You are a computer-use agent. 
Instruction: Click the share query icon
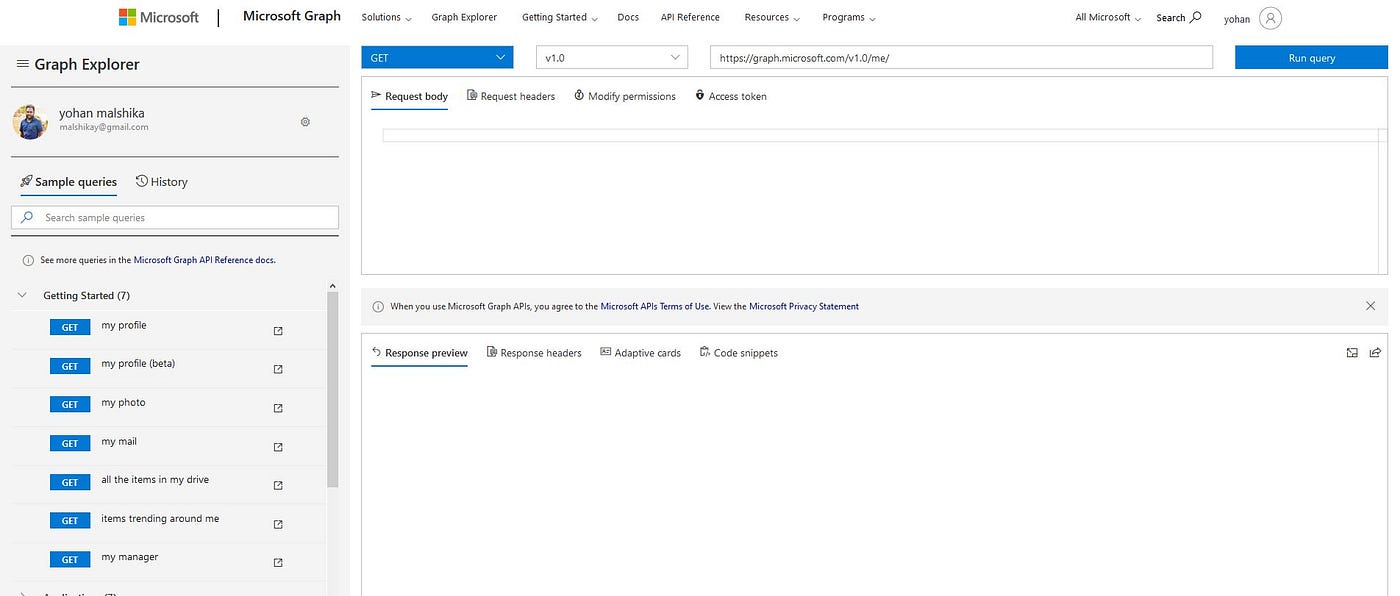coord(1375,353)
